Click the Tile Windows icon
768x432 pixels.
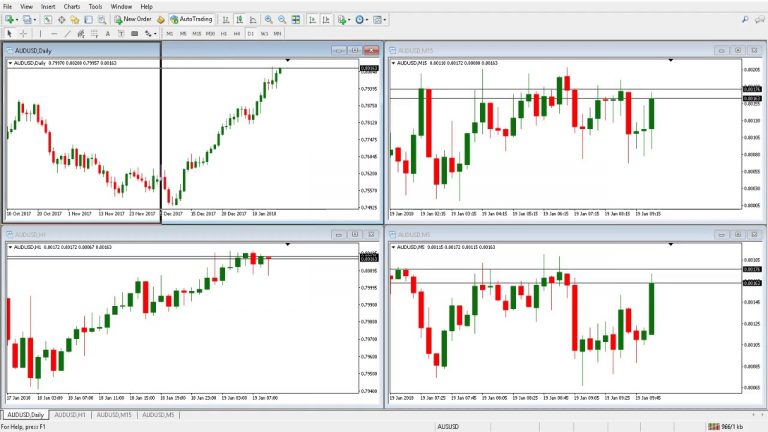pyautogui.click(x=297, y=19)
